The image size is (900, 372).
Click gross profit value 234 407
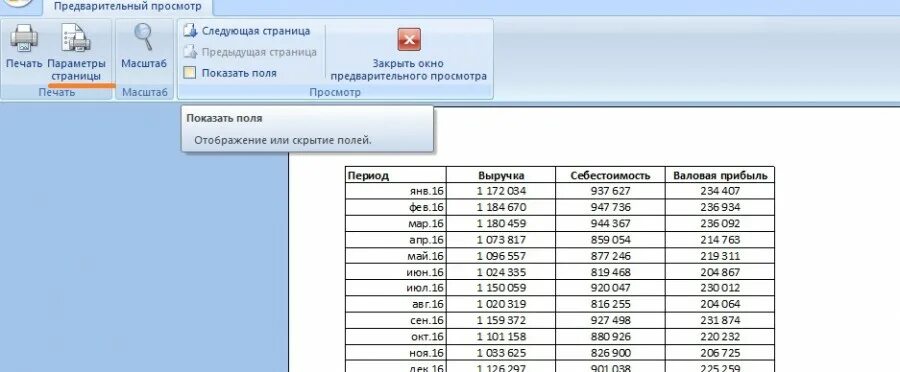[720, 191]
